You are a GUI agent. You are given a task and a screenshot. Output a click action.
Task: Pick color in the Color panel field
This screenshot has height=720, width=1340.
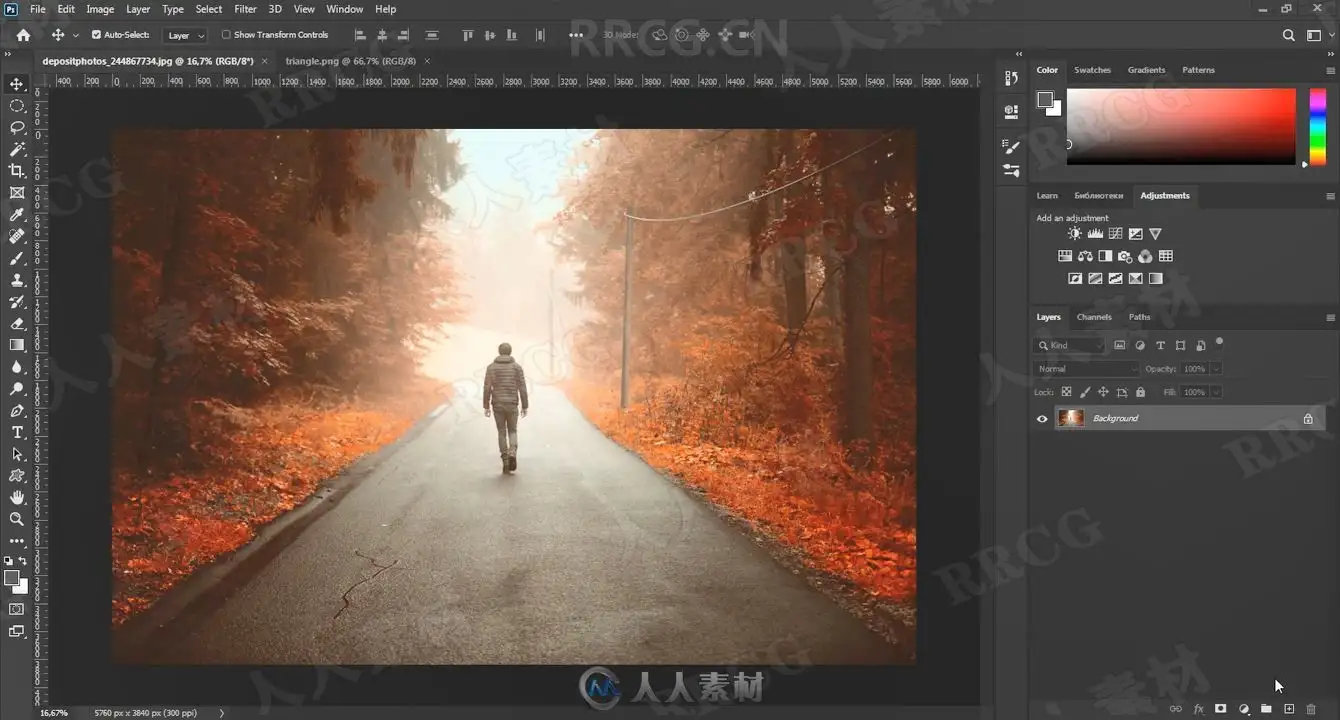[x=1181, y=126]
